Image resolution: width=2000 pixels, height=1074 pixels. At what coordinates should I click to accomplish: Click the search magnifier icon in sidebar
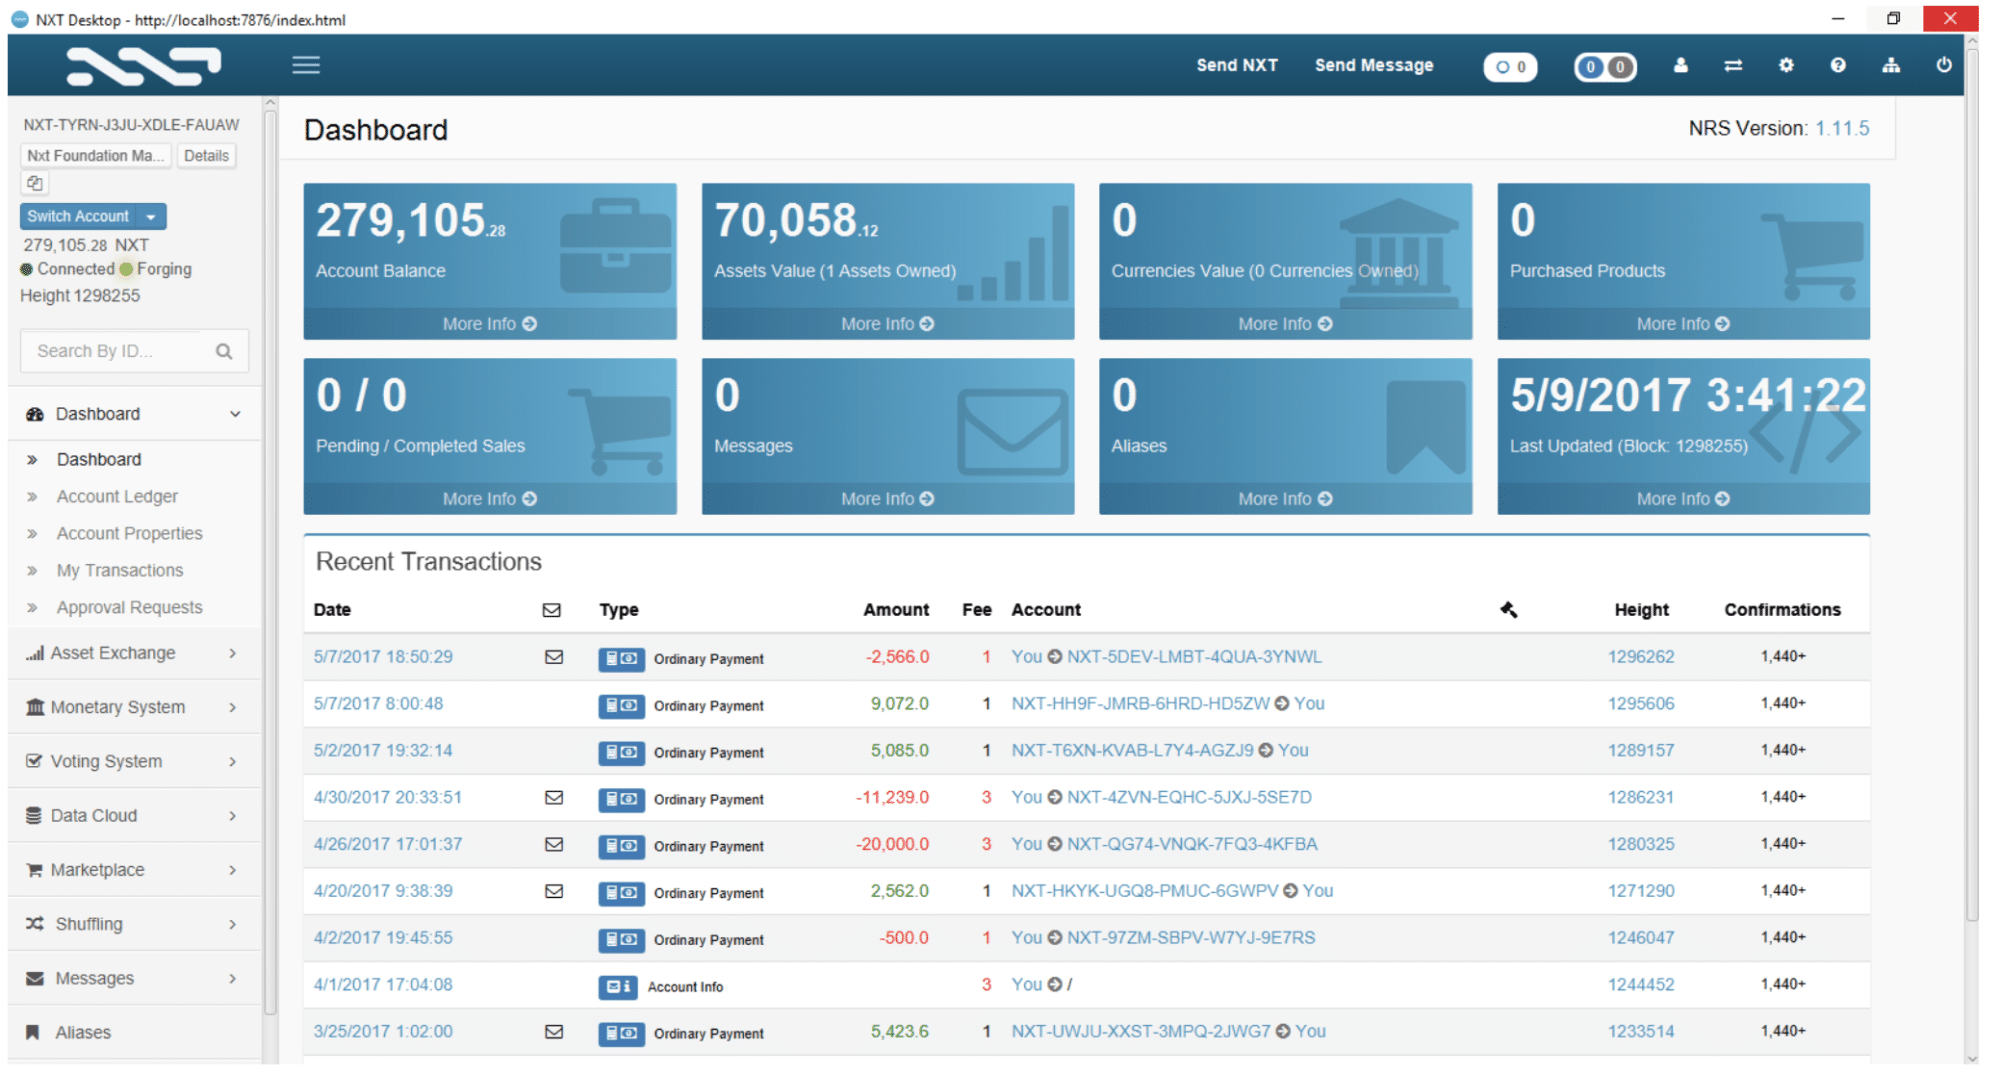click(224, 351)
